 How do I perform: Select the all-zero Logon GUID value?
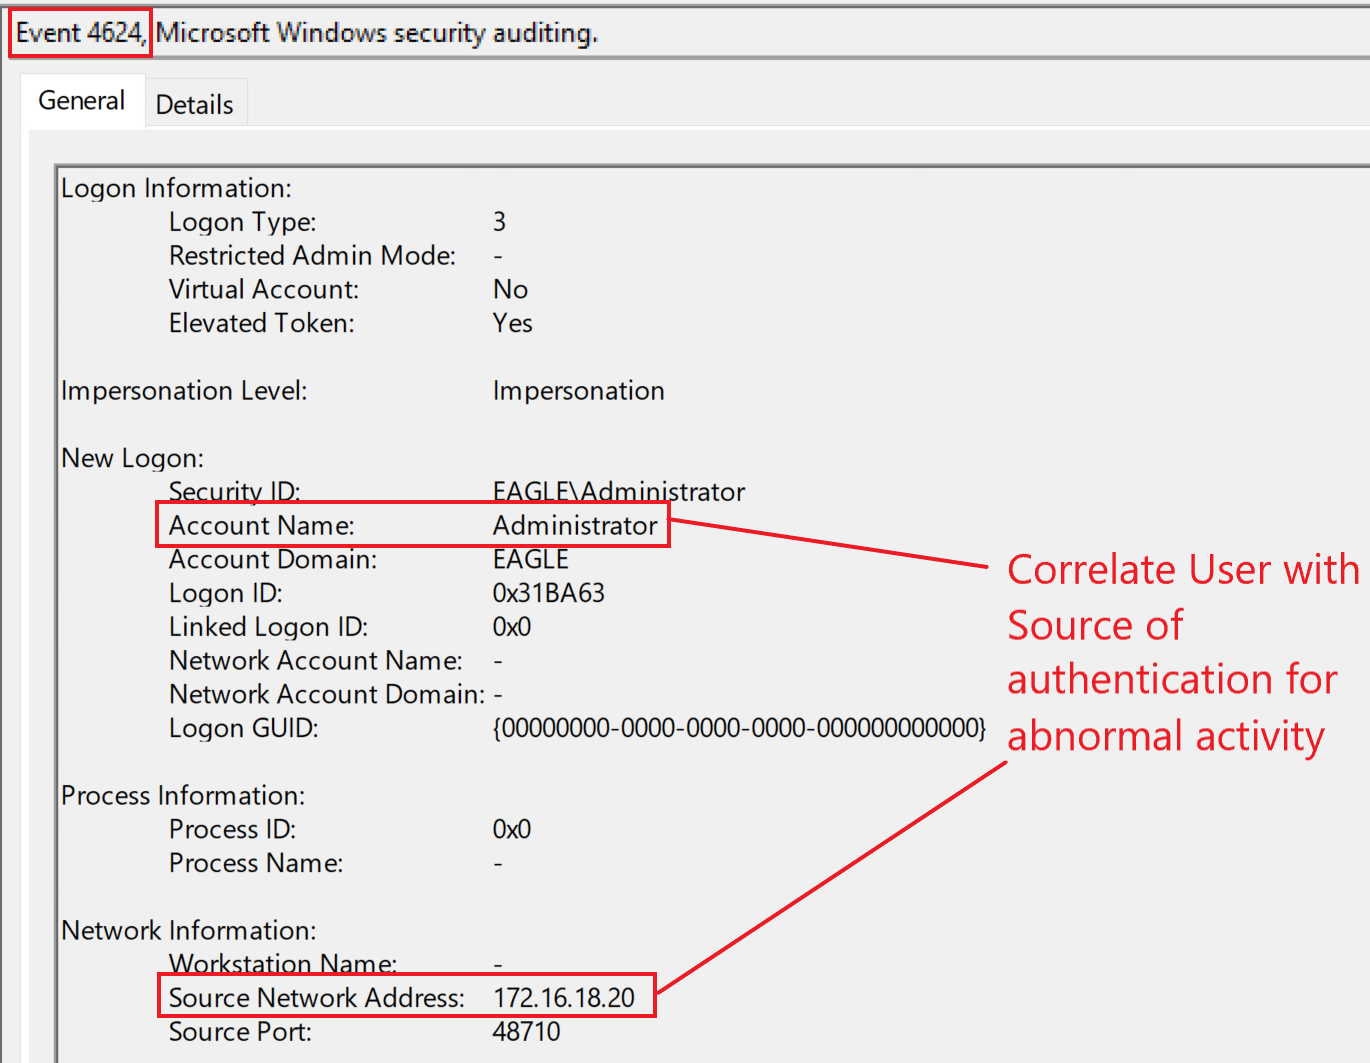739,729
